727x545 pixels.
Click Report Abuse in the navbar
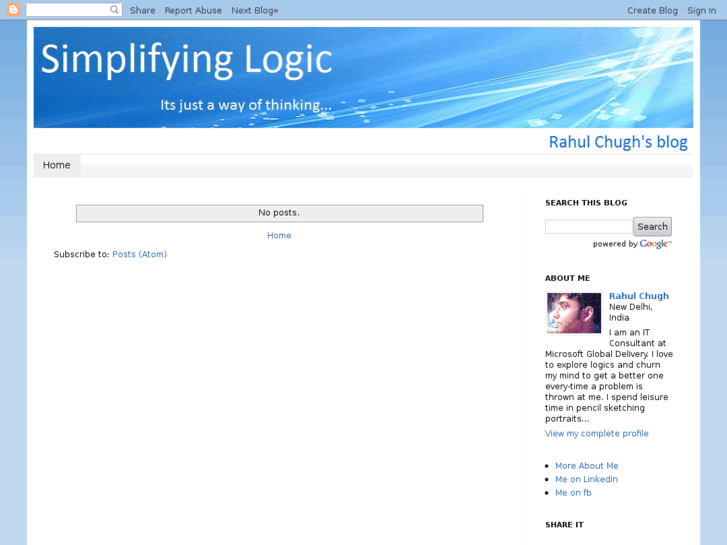point(193,10)
